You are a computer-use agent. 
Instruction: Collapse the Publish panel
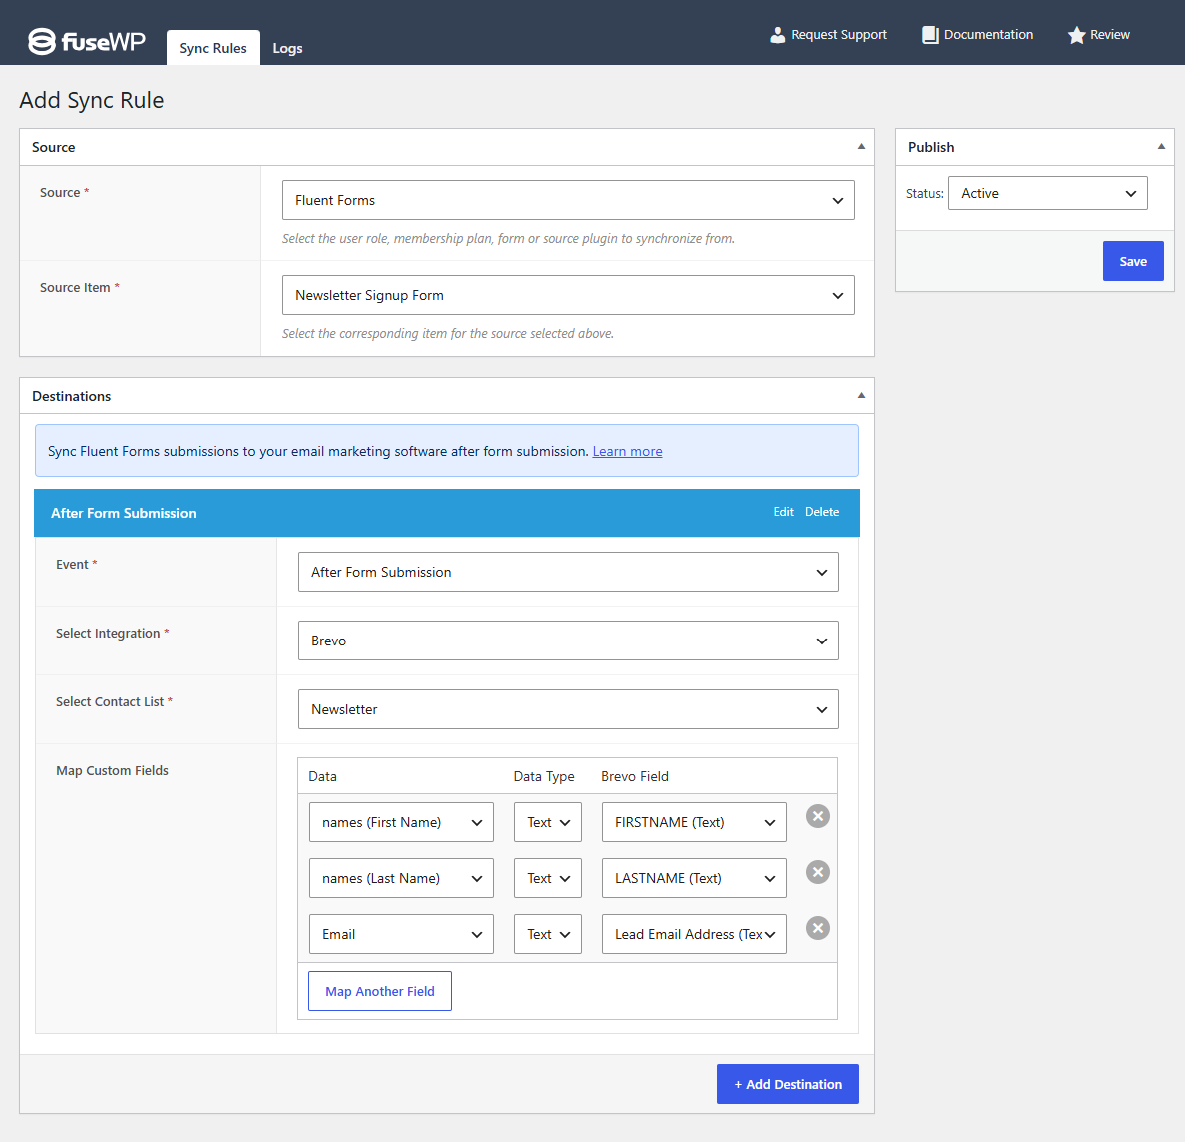1161,147
